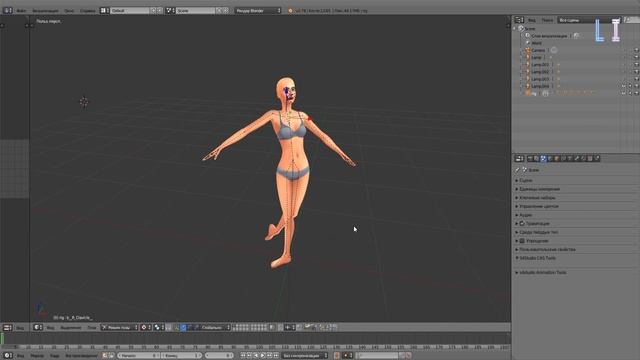The image size is (640, 360).
Task: Toggle Gravity panel checkbox
Action: pyautogui.click(x=522, y=224)
